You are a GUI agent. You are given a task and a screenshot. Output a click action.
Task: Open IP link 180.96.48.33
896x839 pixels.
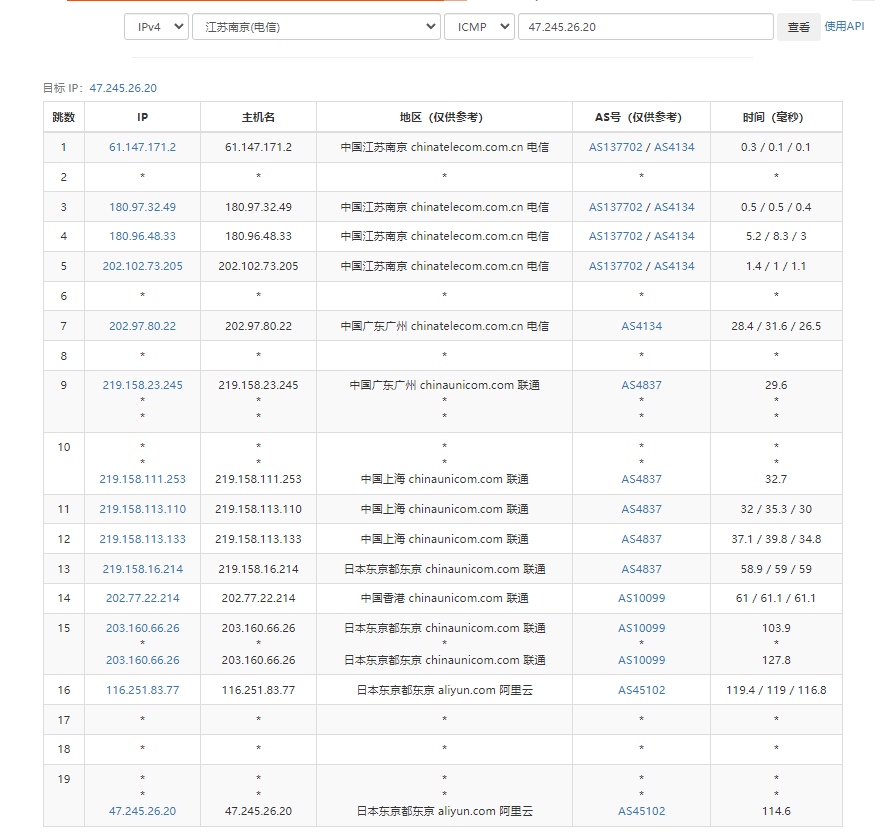[x=142, y=236]
